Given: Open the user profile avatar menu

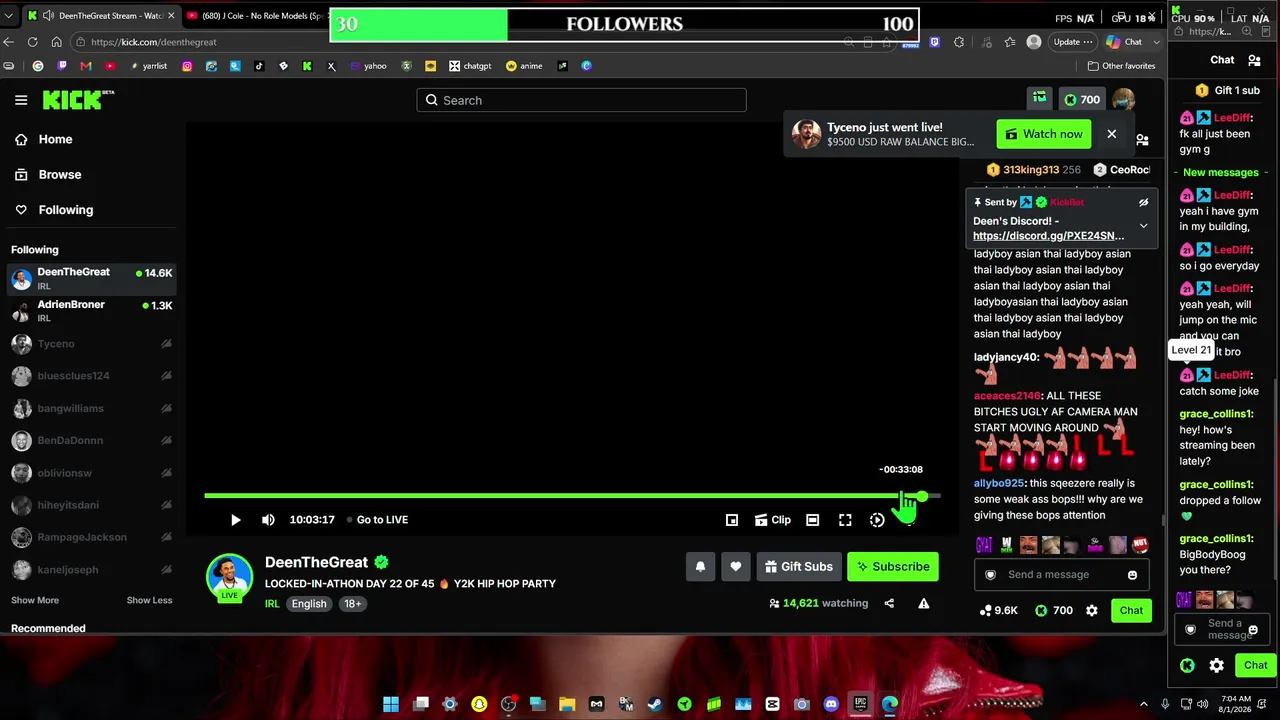Looking at the screenshot, I should [1123, 99].
